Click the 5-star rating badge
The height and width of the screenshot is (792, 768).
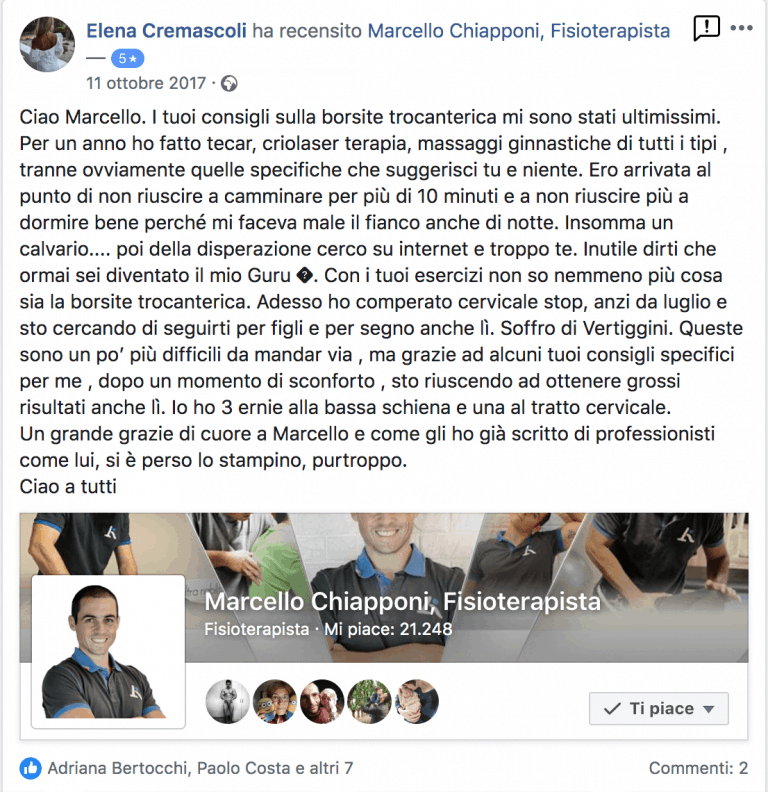pyautogui.click(x=127, y=59)
